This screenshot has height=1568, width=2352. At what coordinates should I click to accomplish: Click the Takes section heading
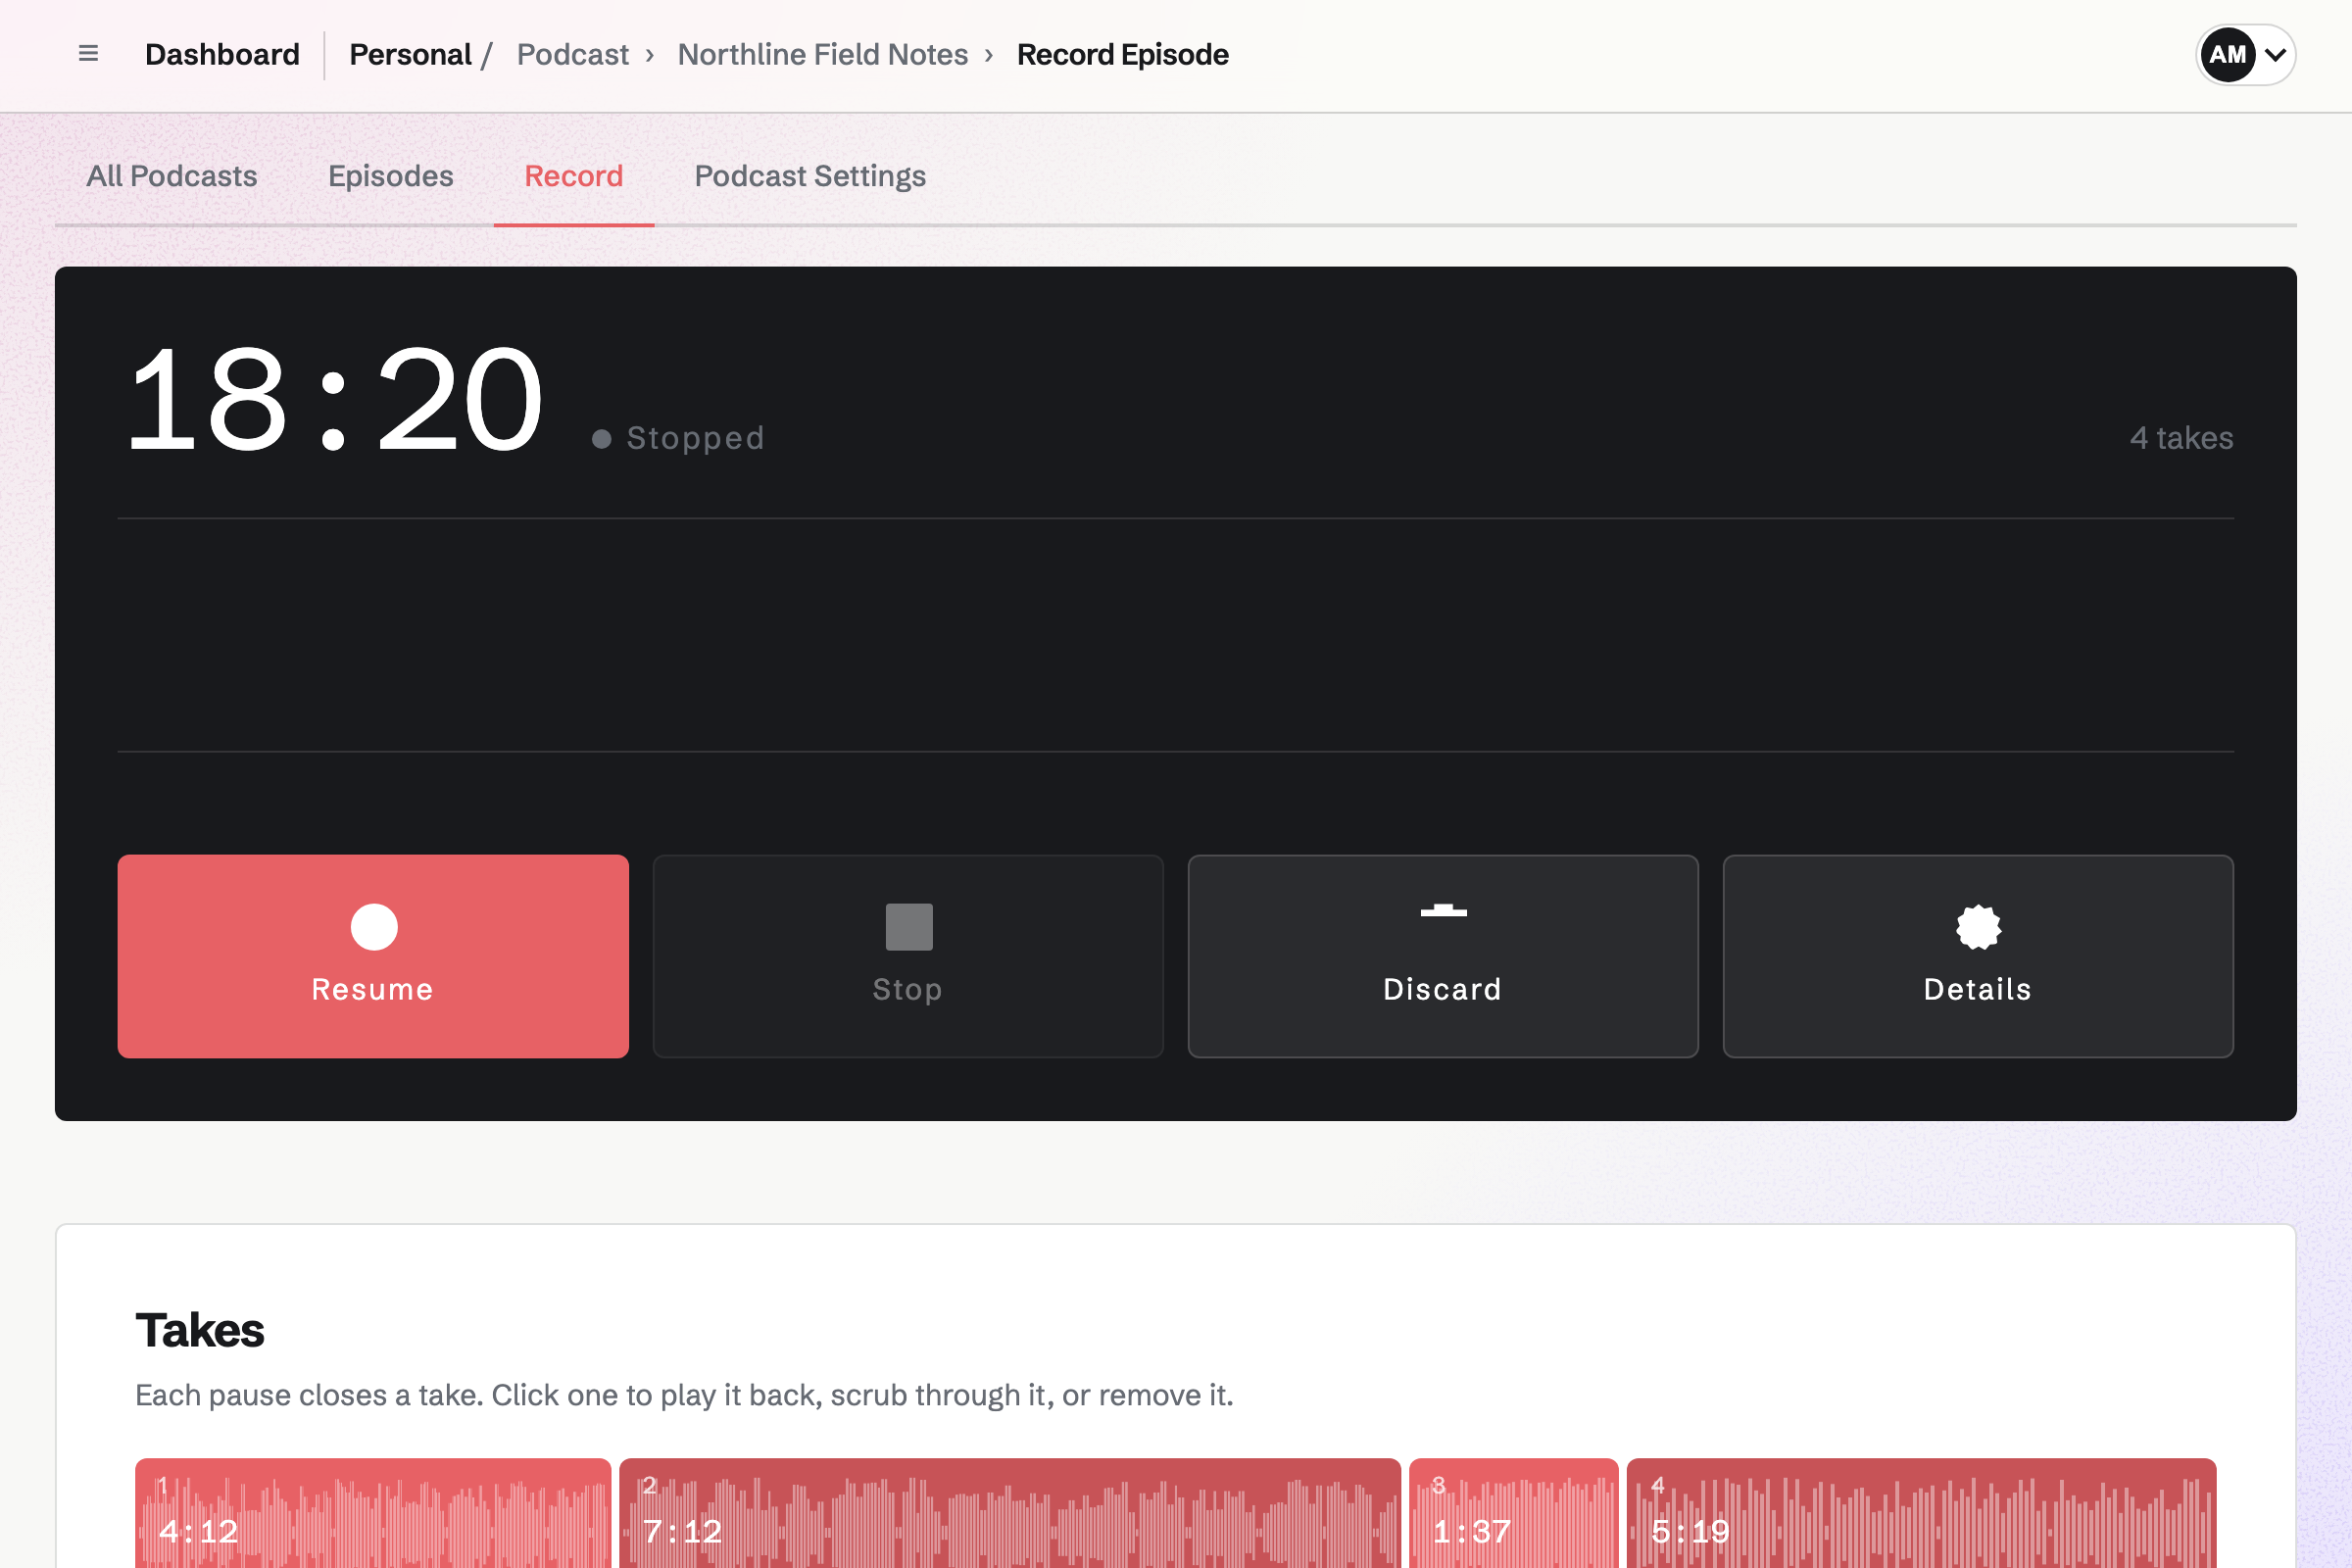click(x=200, y=1330)
